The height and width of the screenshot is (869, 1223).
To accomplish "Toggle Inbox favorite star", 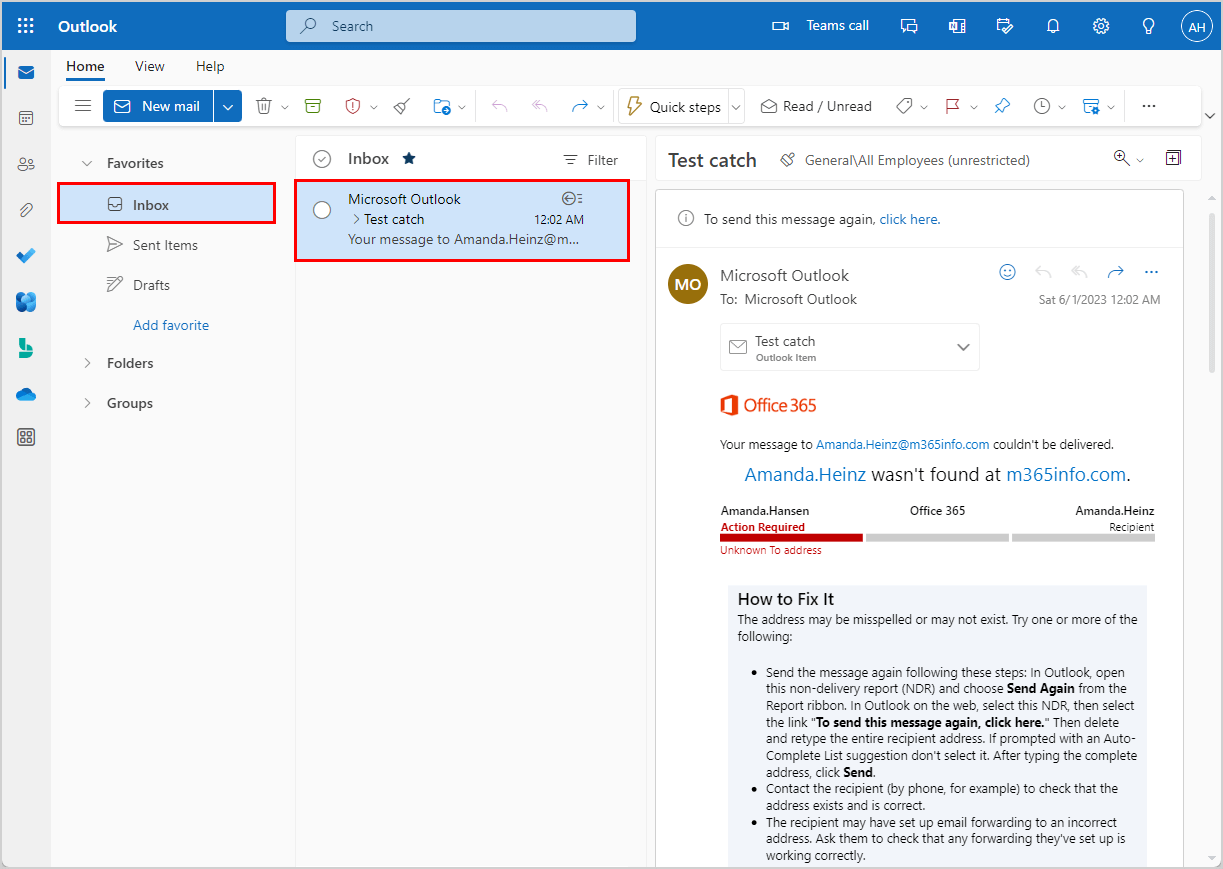I will [409, 158].
